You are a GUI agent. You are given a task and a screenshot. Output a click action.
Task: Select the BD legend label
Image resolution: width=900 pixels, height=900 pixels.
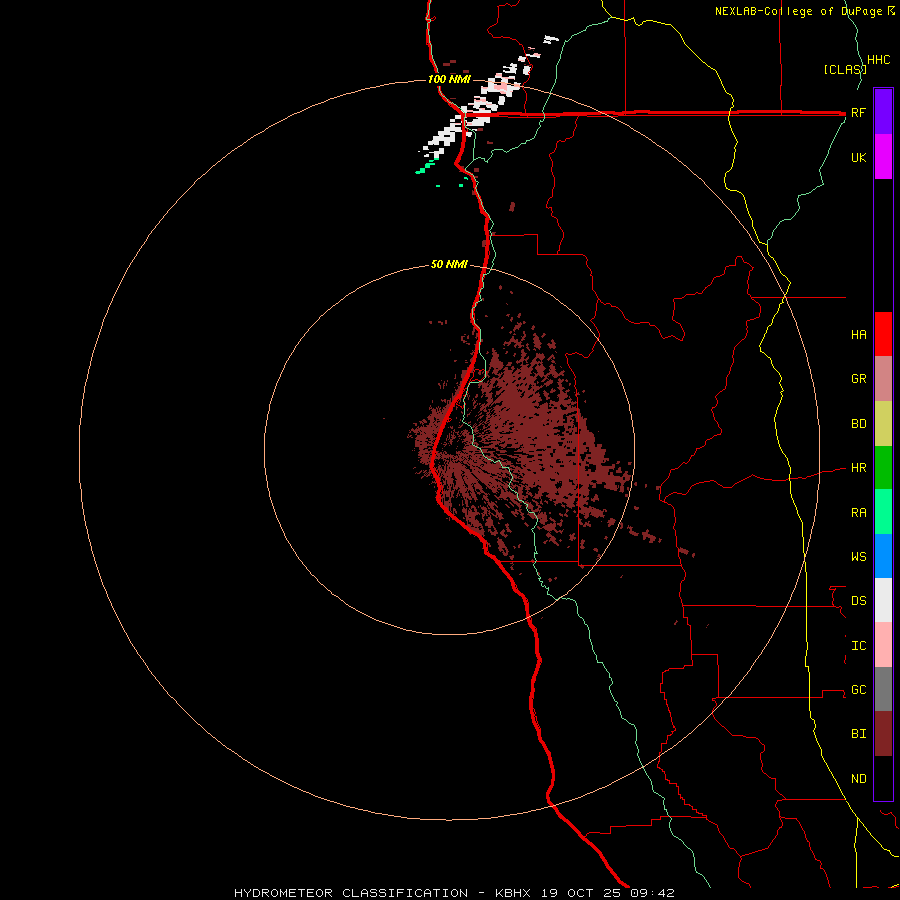(x=859, y=424)
